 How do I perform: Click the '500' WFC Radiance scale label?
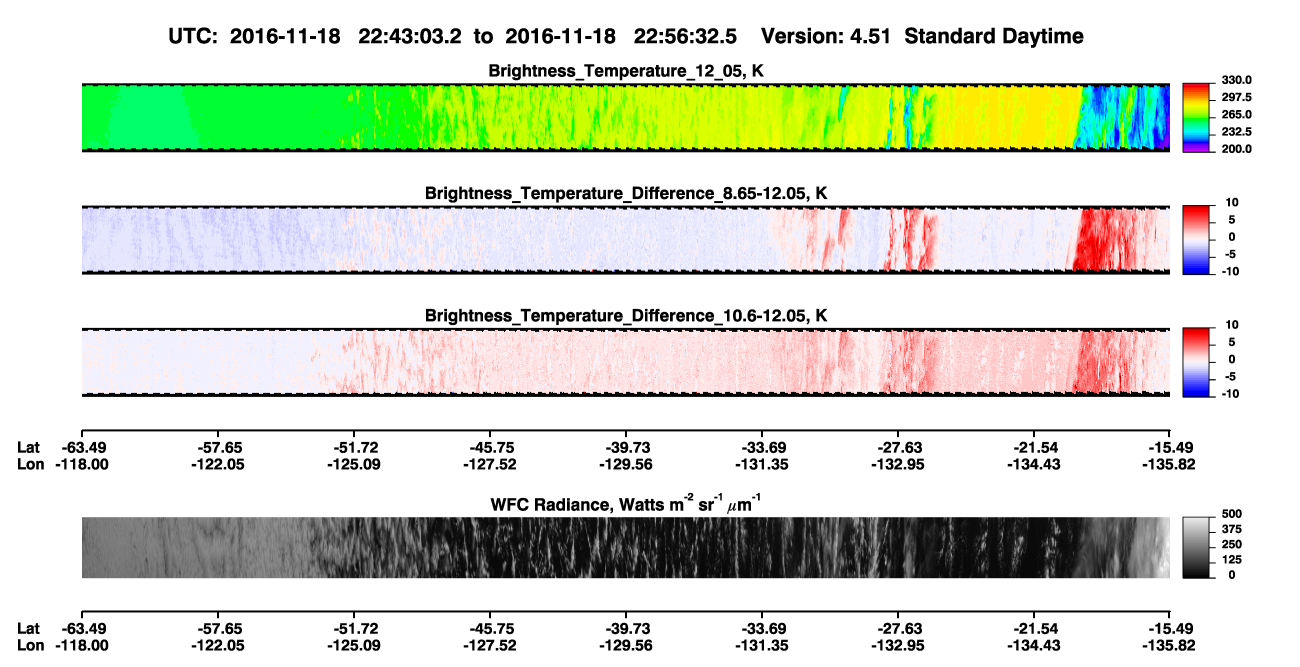click(x=1231, y=515)
